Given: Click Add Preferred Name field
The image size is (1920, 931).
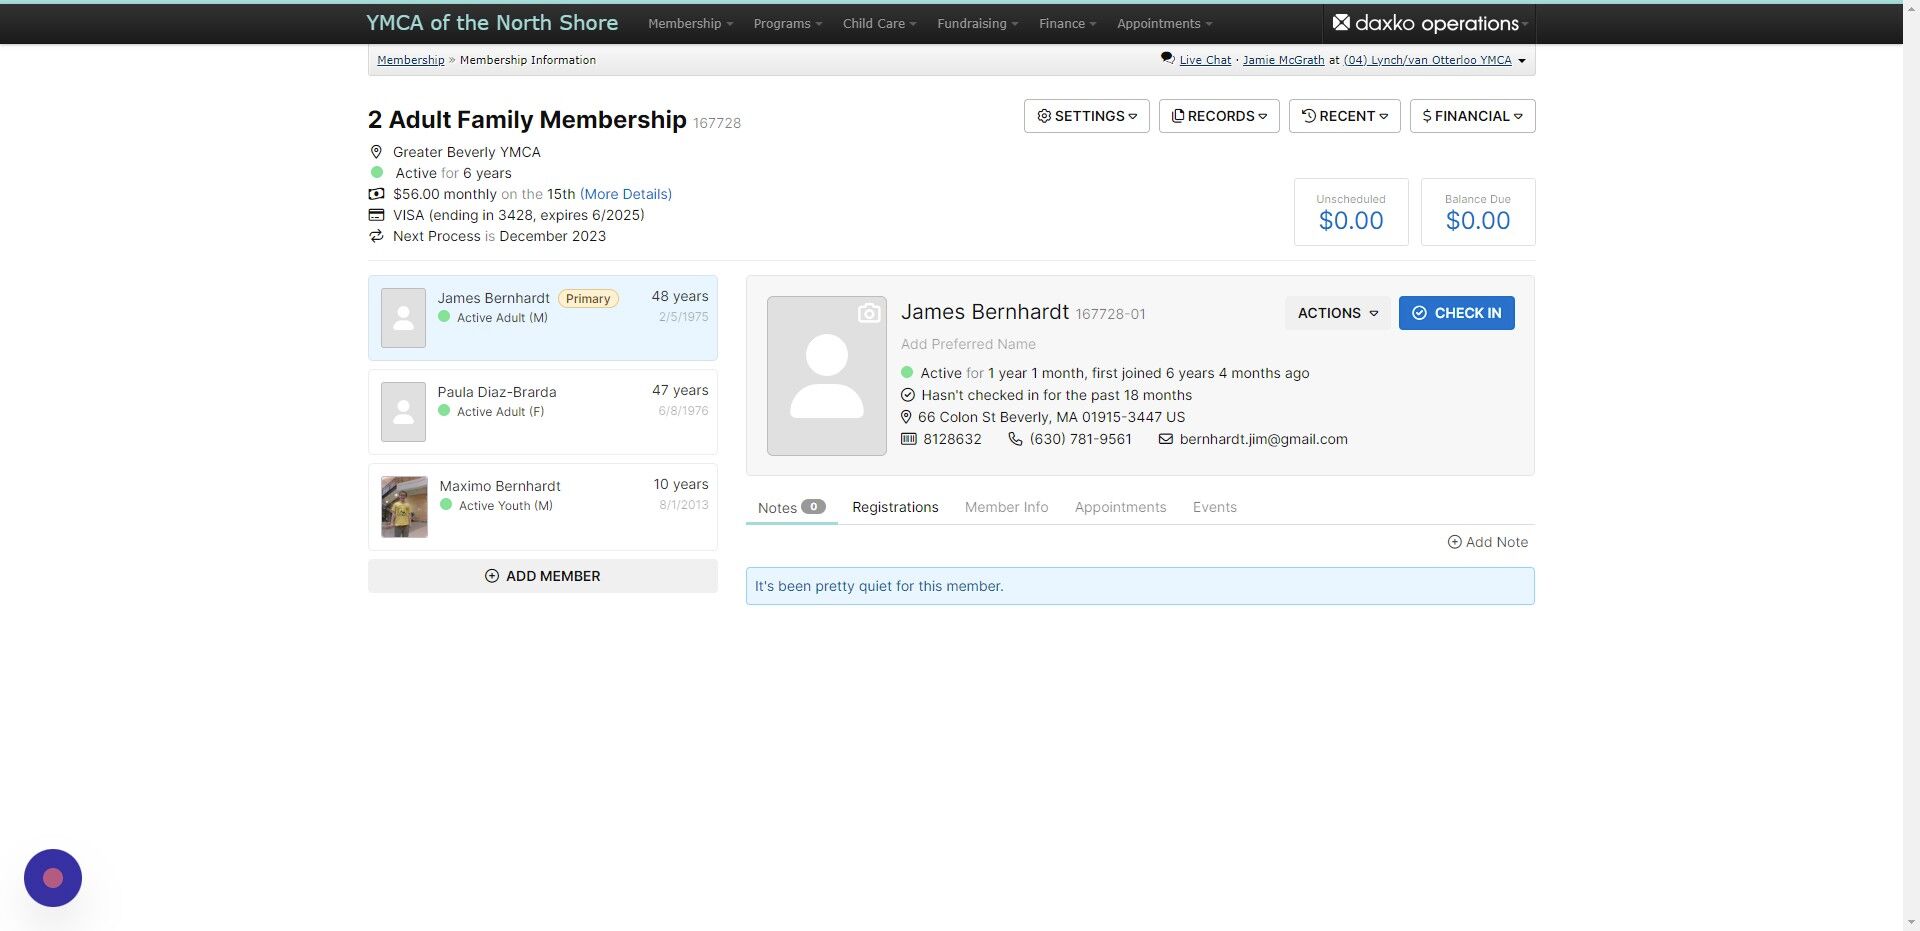Looking at the screenshot, I should (x=968, y=344).
